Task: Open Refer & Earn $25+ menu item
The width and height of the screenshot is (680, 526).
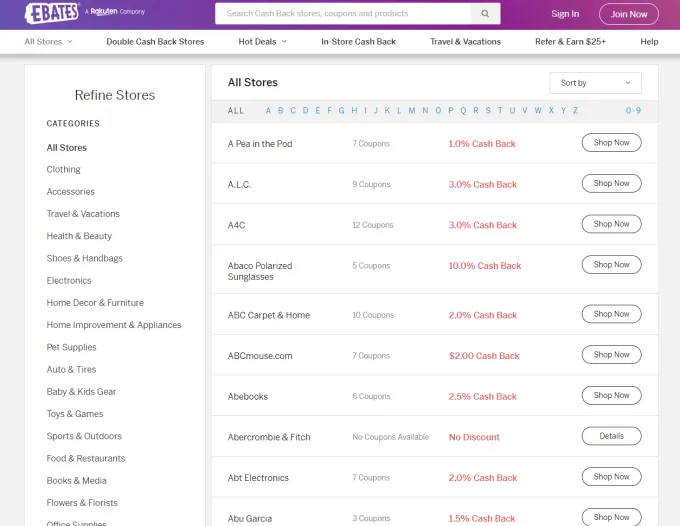Action: pos(570,42)
